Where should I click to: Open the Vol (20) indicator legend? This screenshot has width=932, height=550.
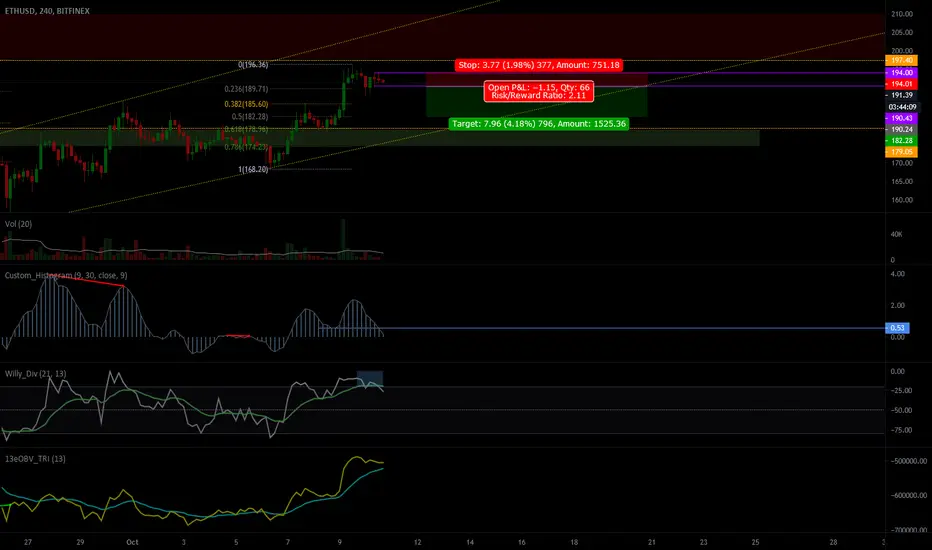(x=18, y=224)
